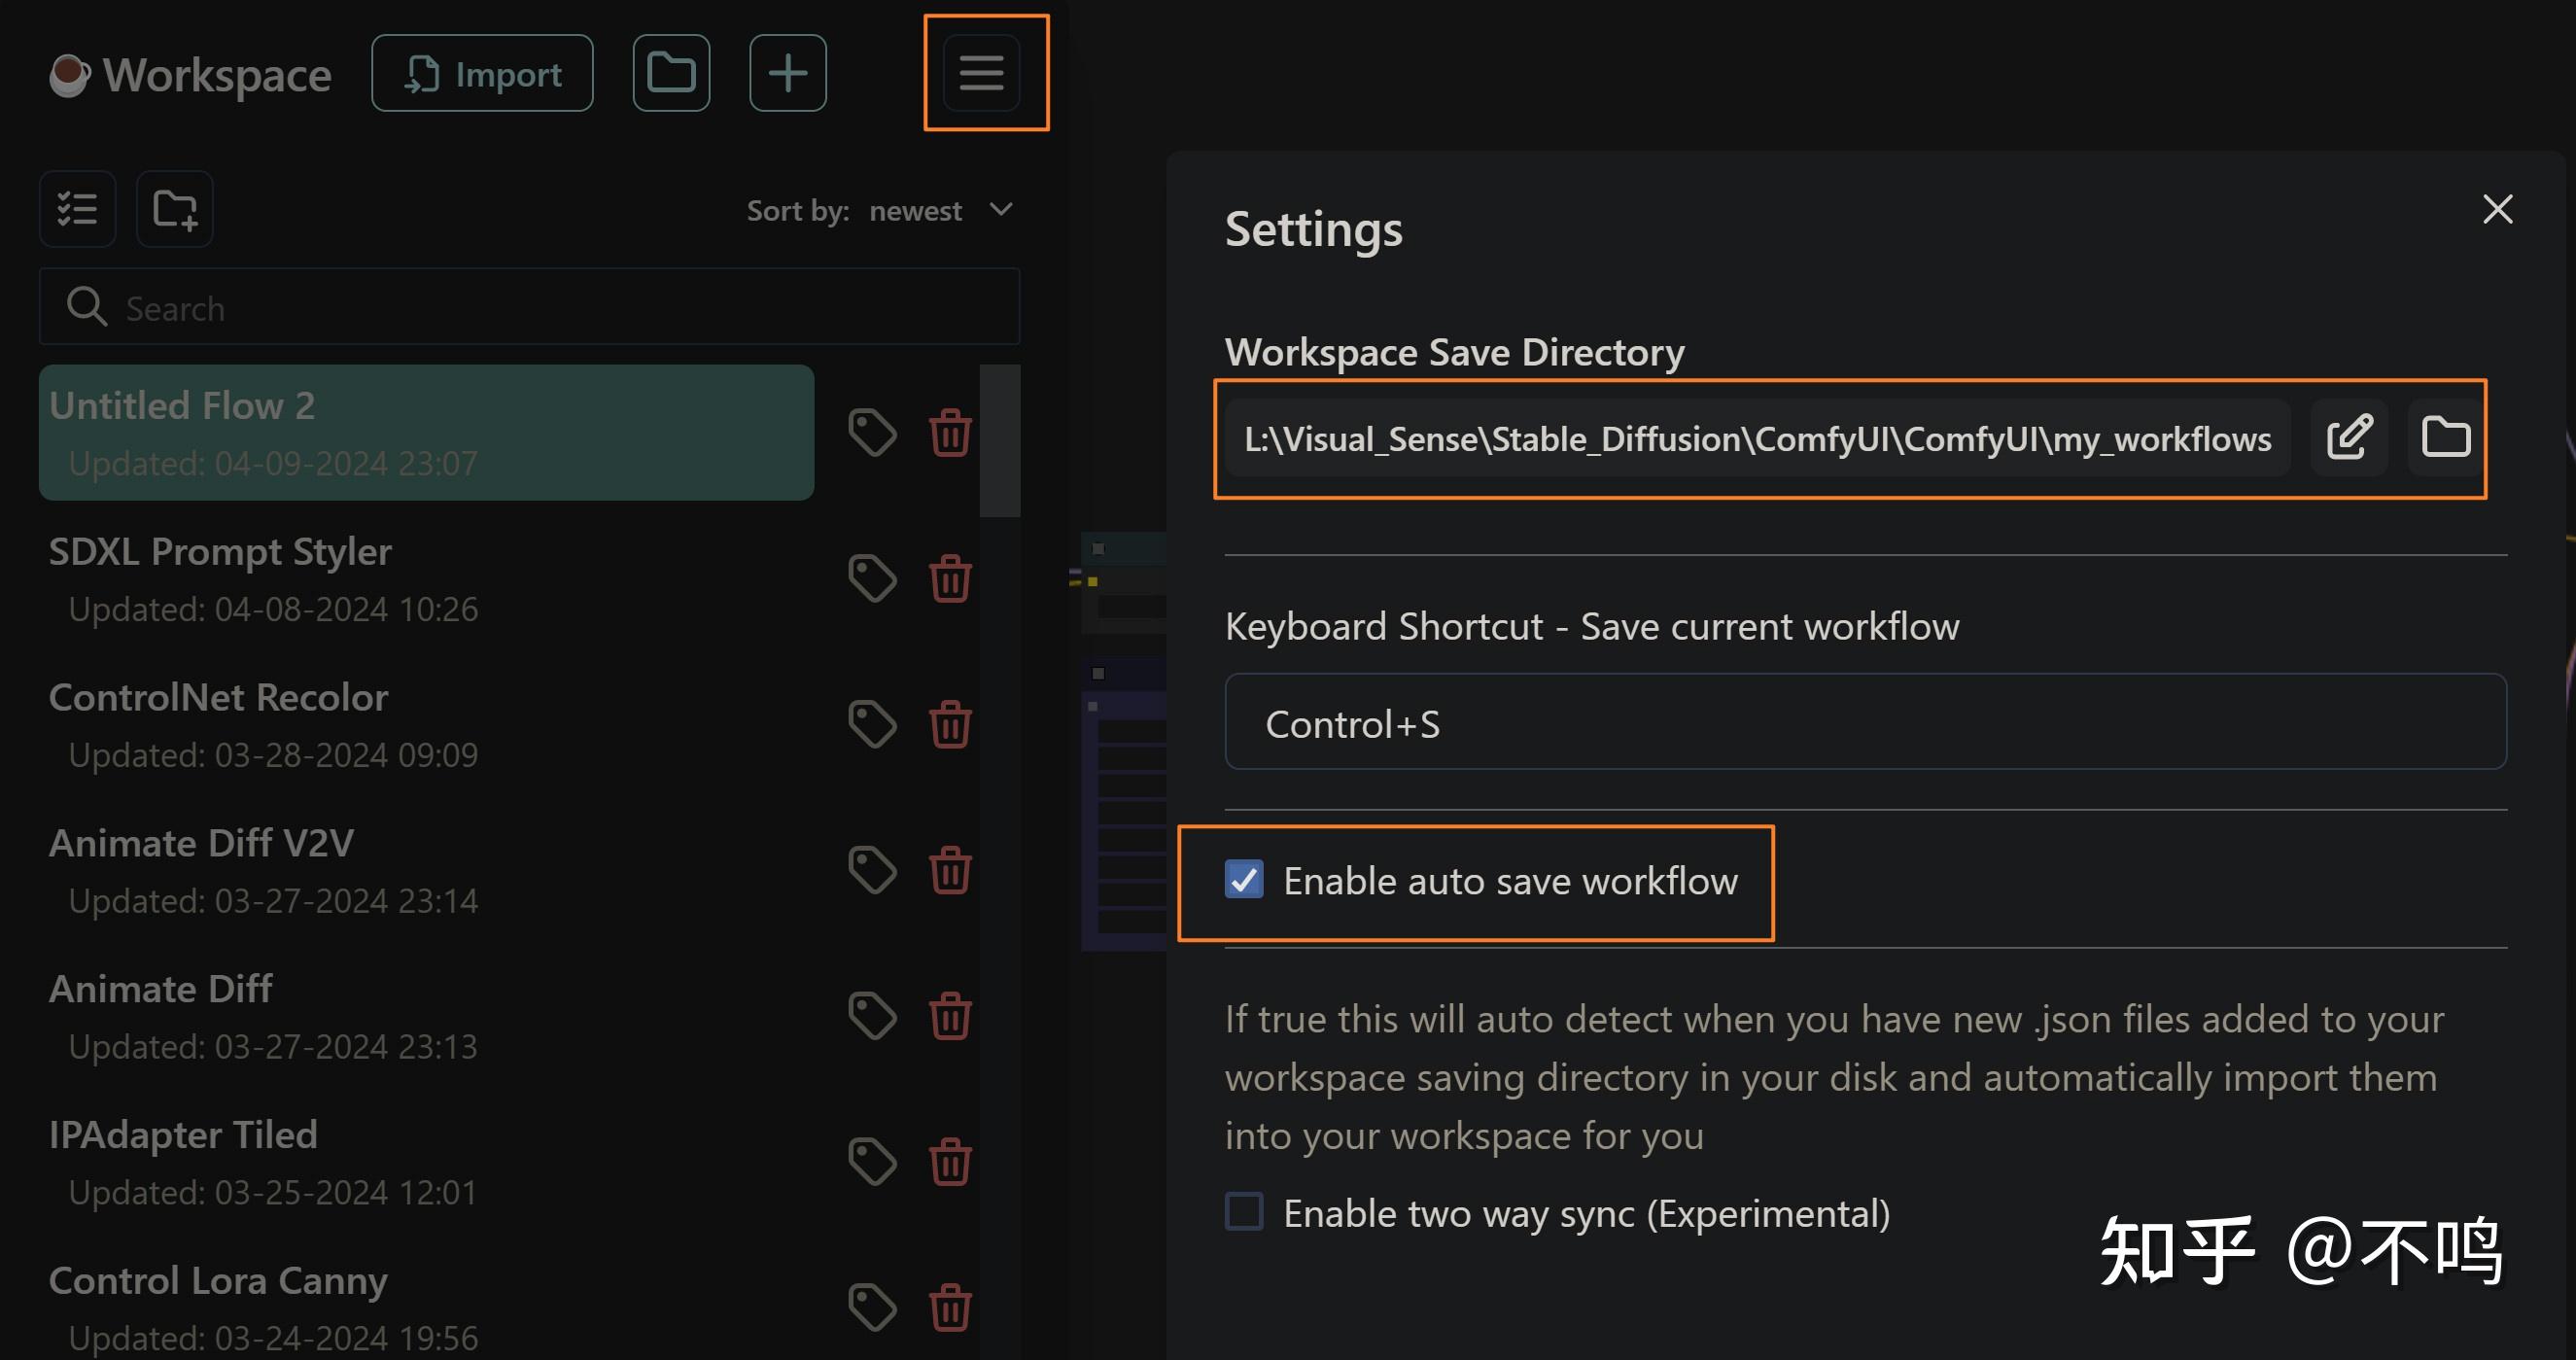Edit the workspace save directory path

2348,437
